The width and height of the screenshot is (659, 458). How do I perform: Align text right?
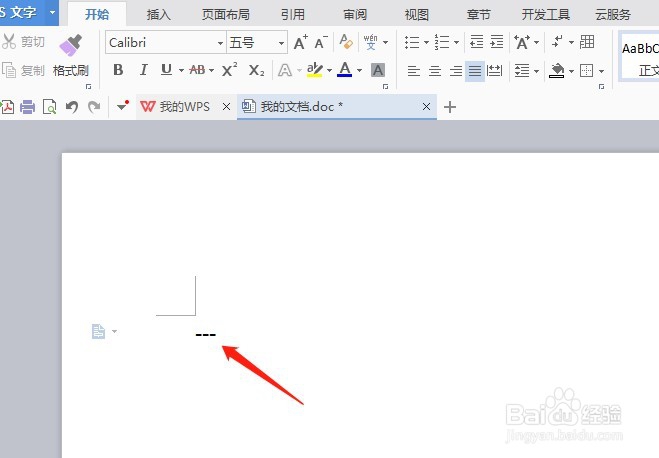coord(455,71)
